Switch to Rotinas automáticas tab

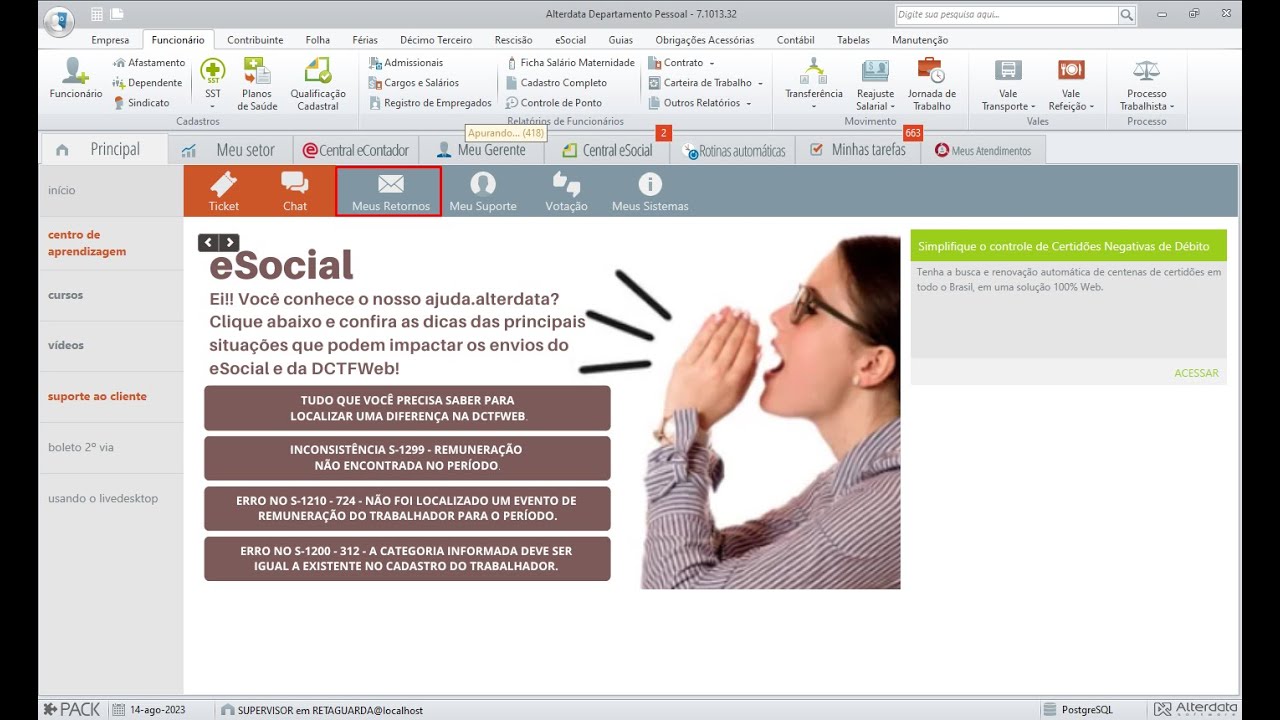[733, 151]
